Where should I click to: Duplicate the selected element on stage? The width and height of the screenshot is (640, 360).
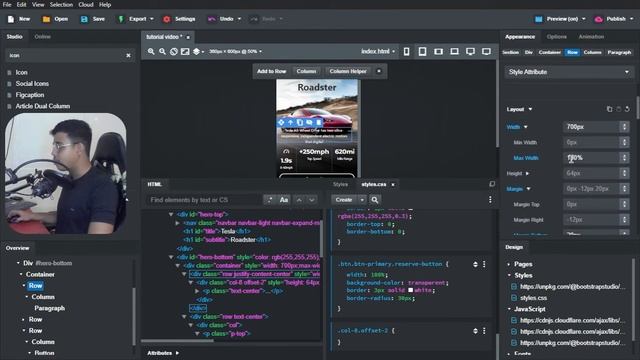pos(300,122)
